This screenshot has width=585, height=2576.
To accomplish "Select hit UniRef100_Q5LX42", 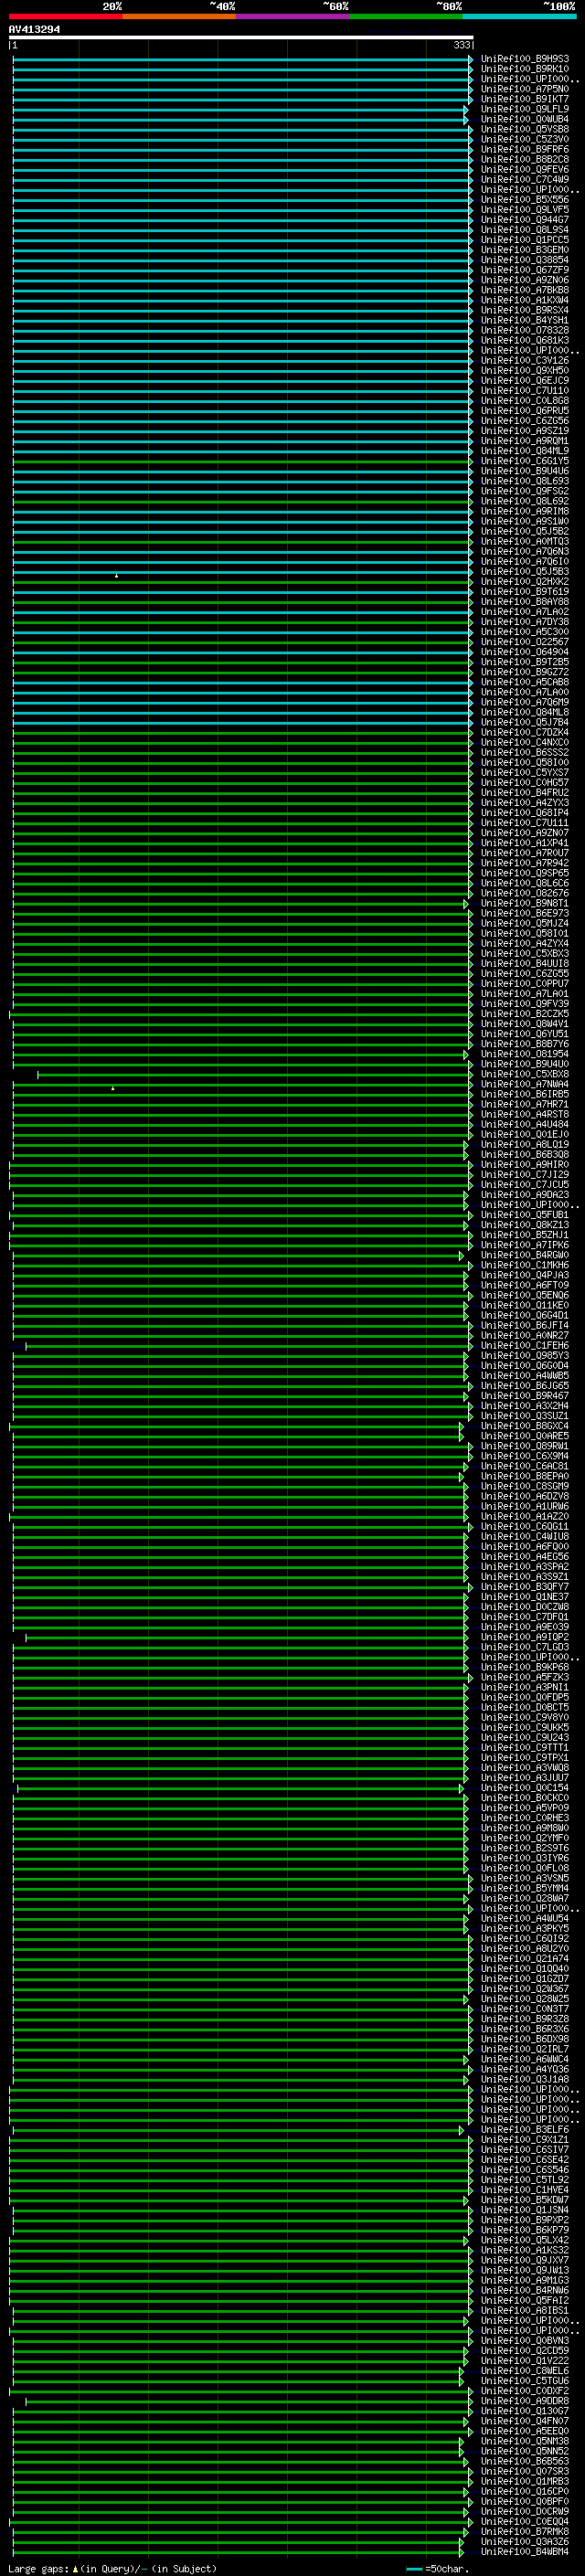I will tap(525, 2240).
